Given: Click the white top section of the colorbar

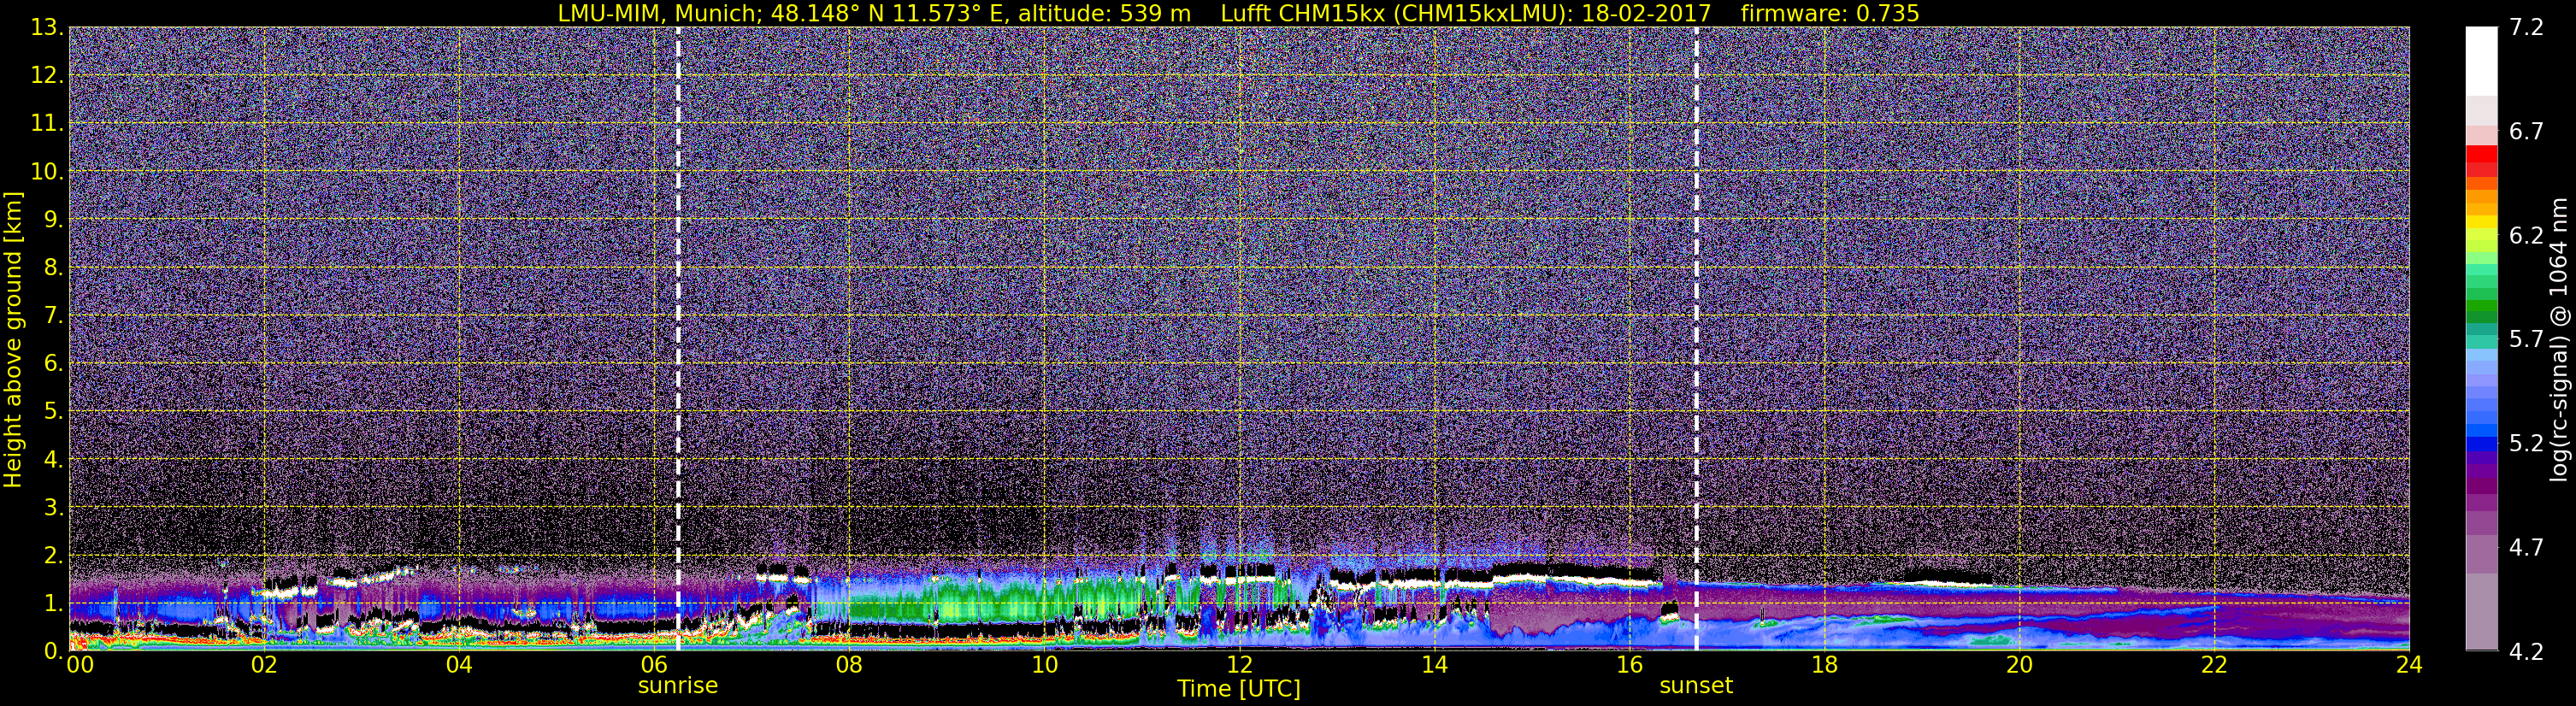Looking at the screenshot, I should tap(2481, 60).
